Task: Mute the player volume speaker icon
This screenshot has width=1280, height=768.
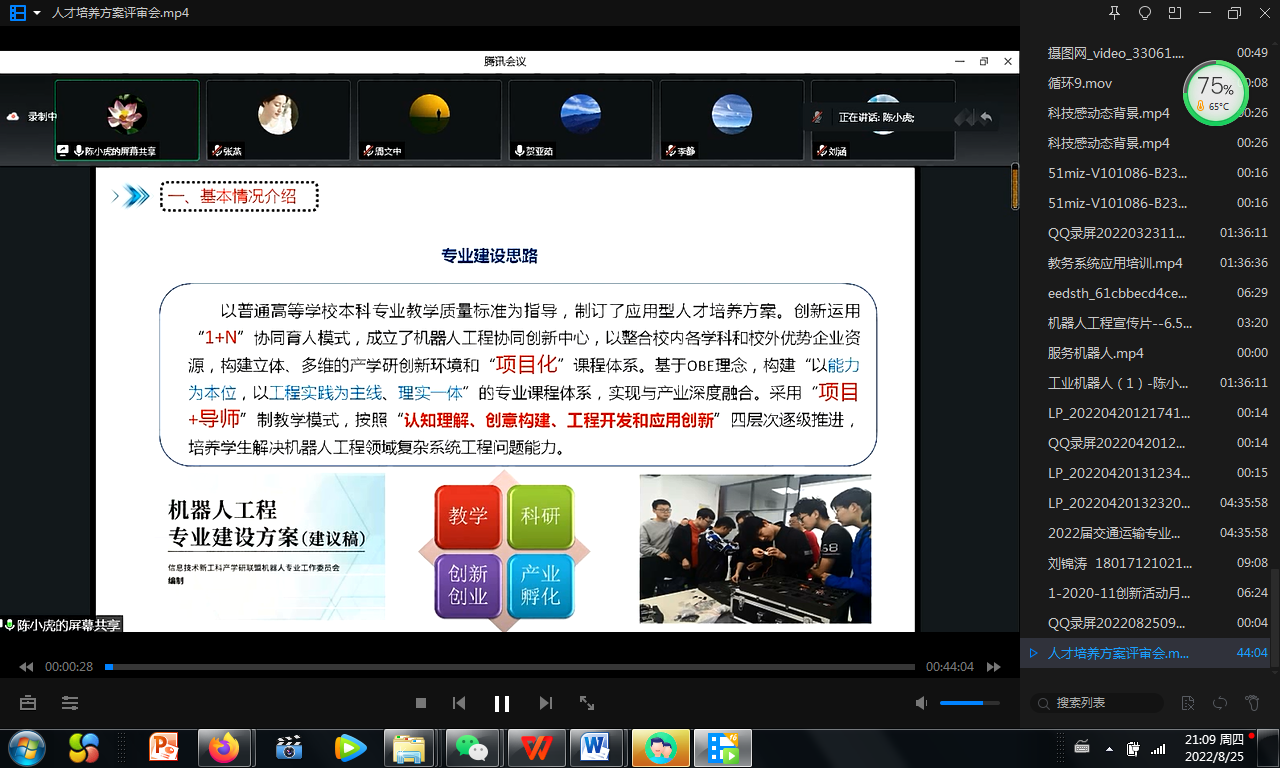Action: pos(922,703)
